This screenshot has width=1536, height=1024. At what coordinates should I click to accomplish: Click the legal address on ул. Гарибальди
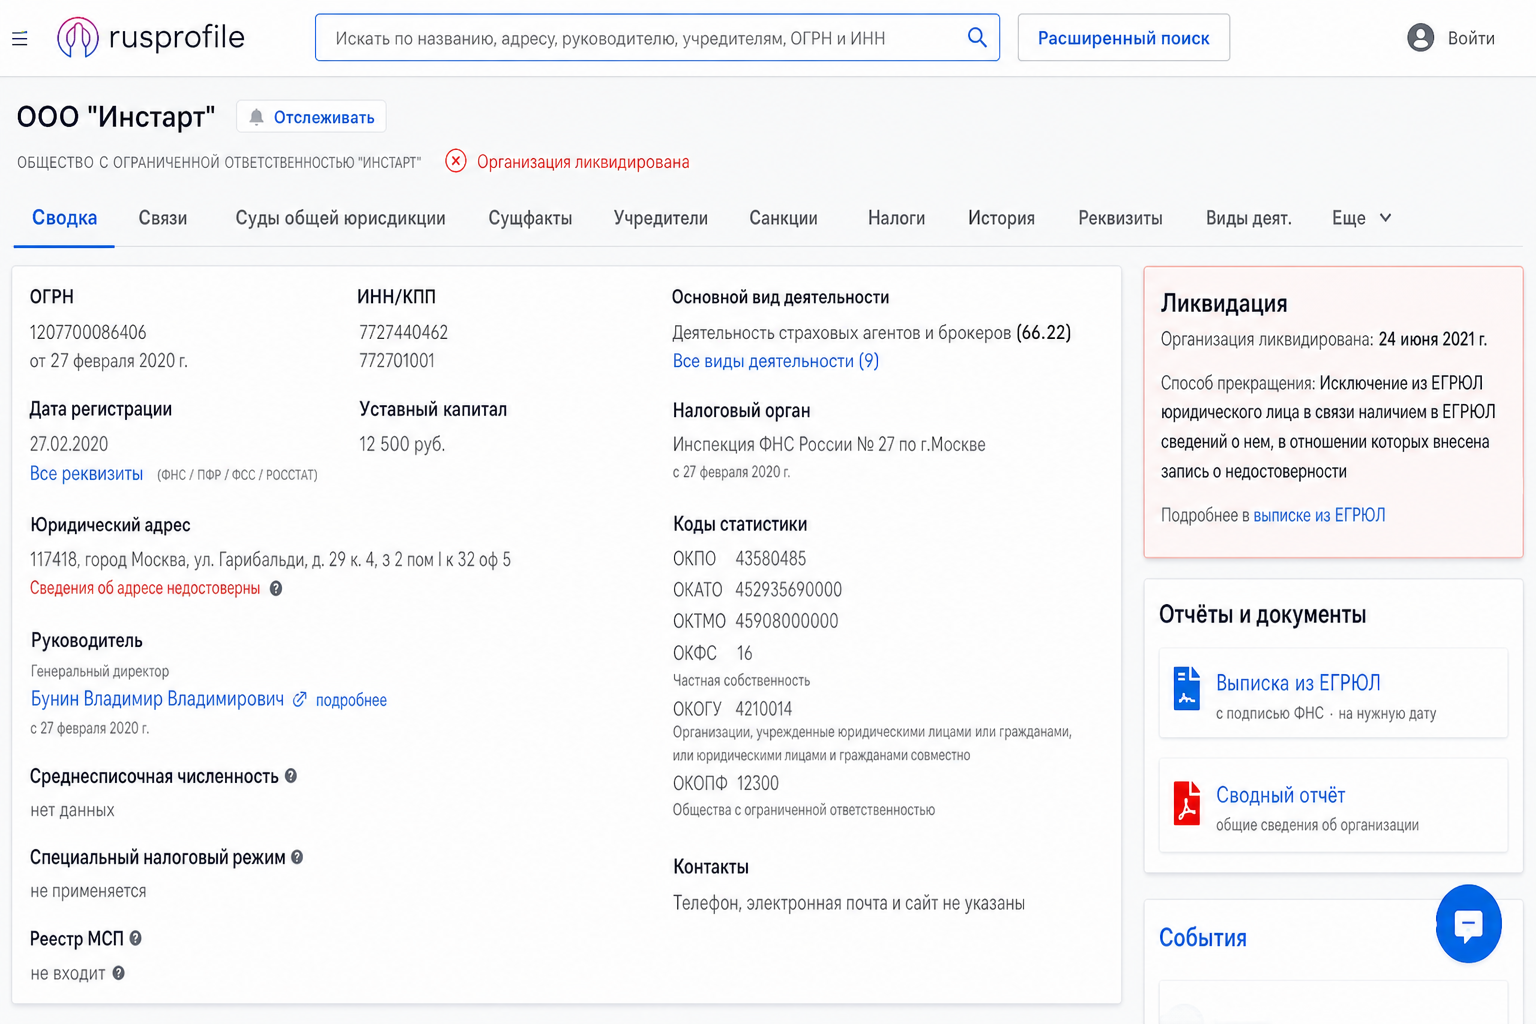[270, 560]
